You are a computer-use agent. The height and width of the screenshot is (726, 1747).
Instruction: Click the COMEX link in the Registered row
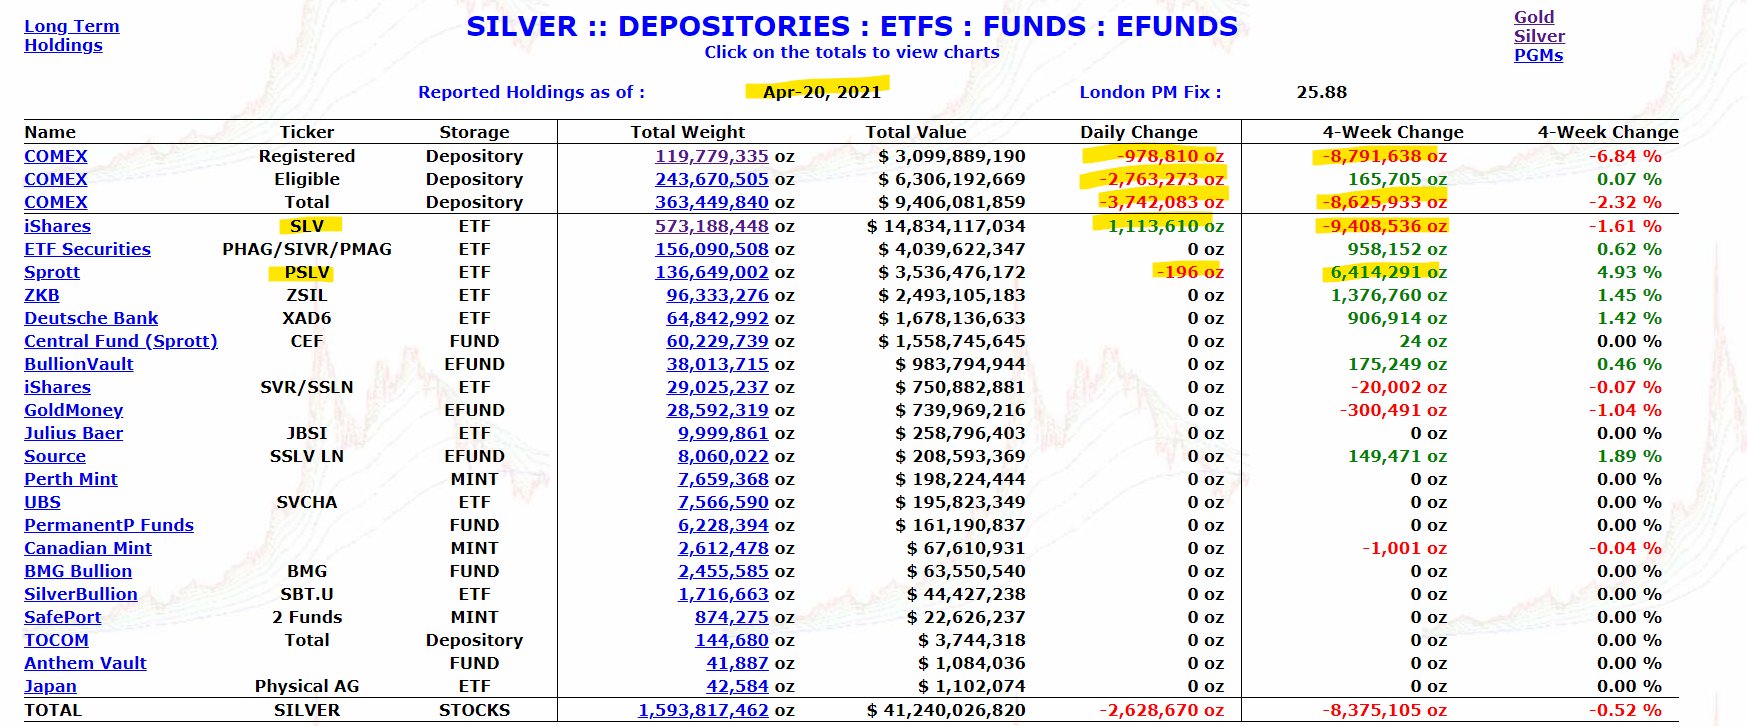pyautogui.click(x=56, y=156)
